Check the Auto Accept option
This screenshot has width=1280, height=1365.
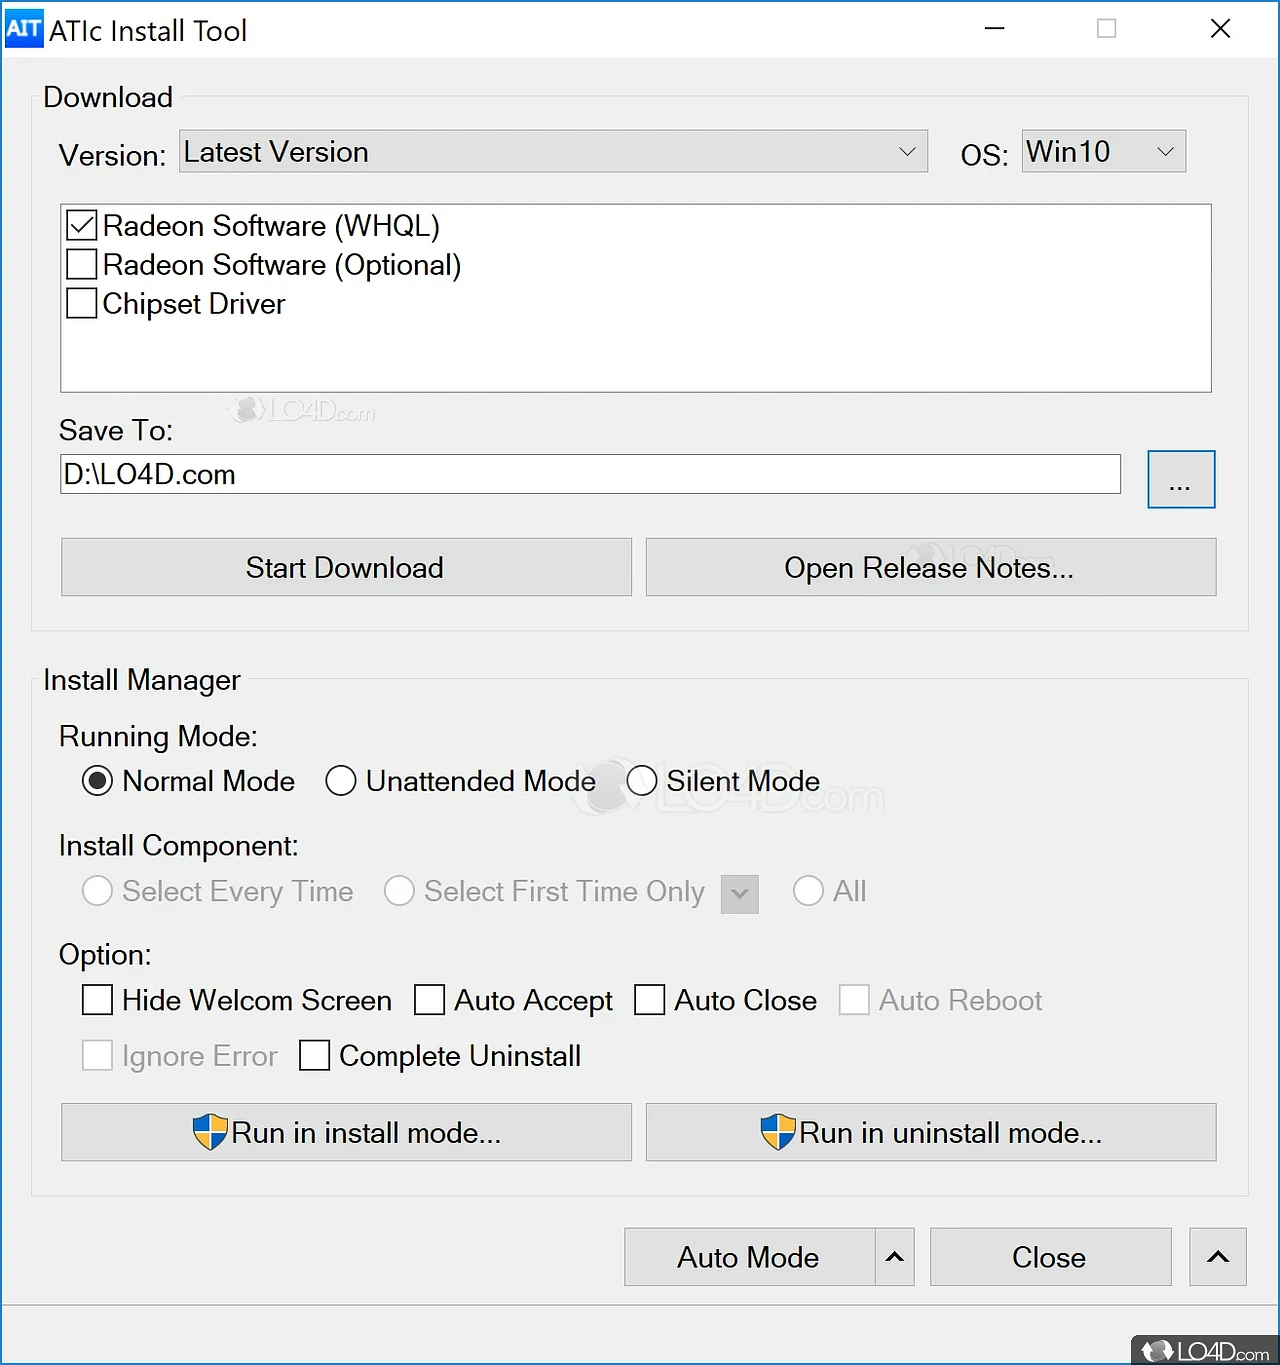click(x=429, y=1000)
